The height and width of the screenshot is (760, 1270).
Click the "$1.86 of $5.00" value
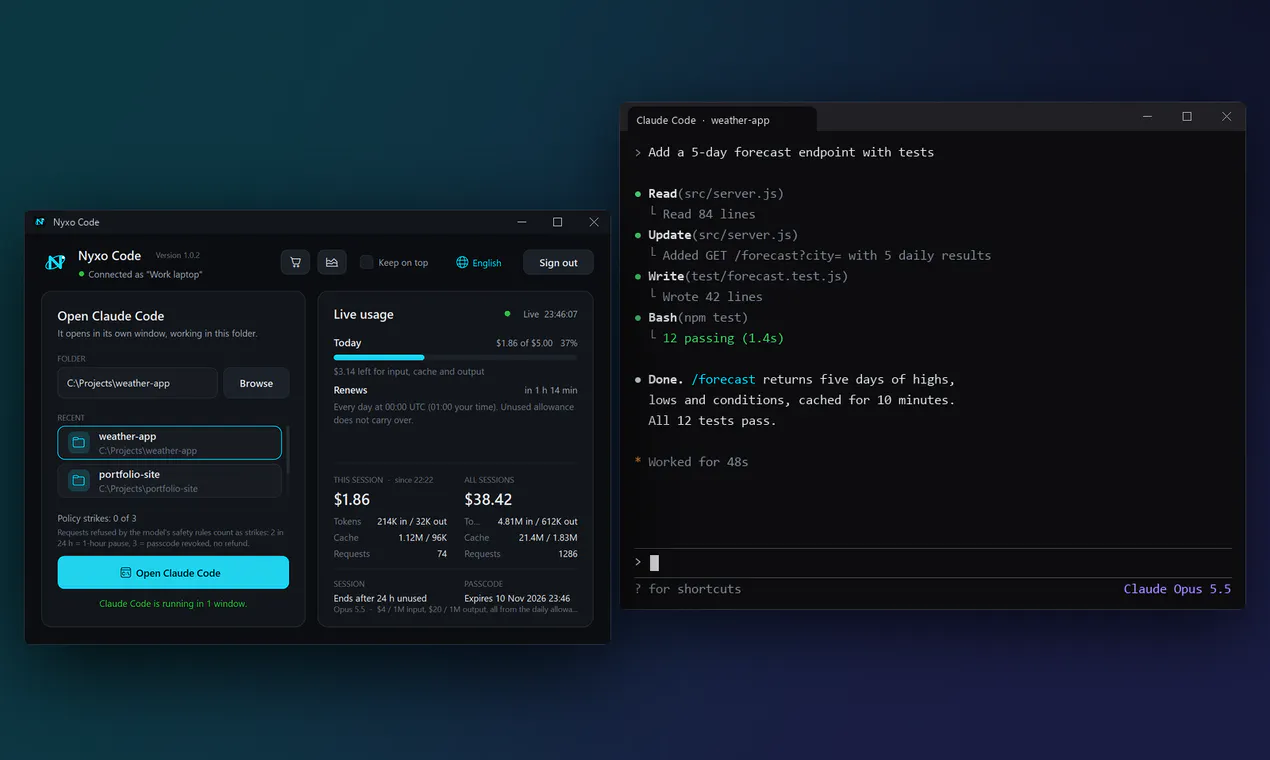click(524, 343)
